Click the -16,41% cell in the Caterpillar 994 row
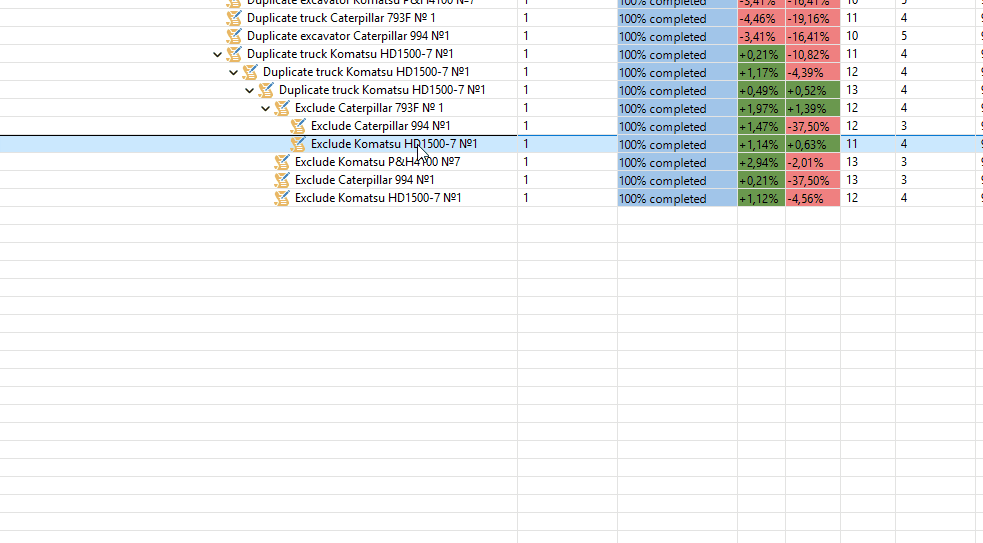This screenshot has height=543, width=983. (x=812, y=36)
